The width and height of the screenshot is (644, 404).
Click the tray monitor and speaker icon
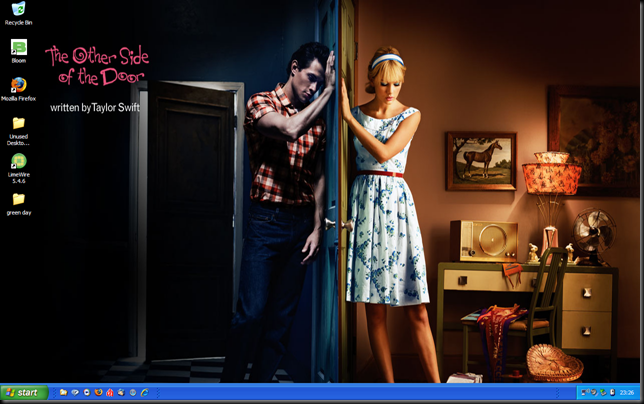tap(585, 392)
